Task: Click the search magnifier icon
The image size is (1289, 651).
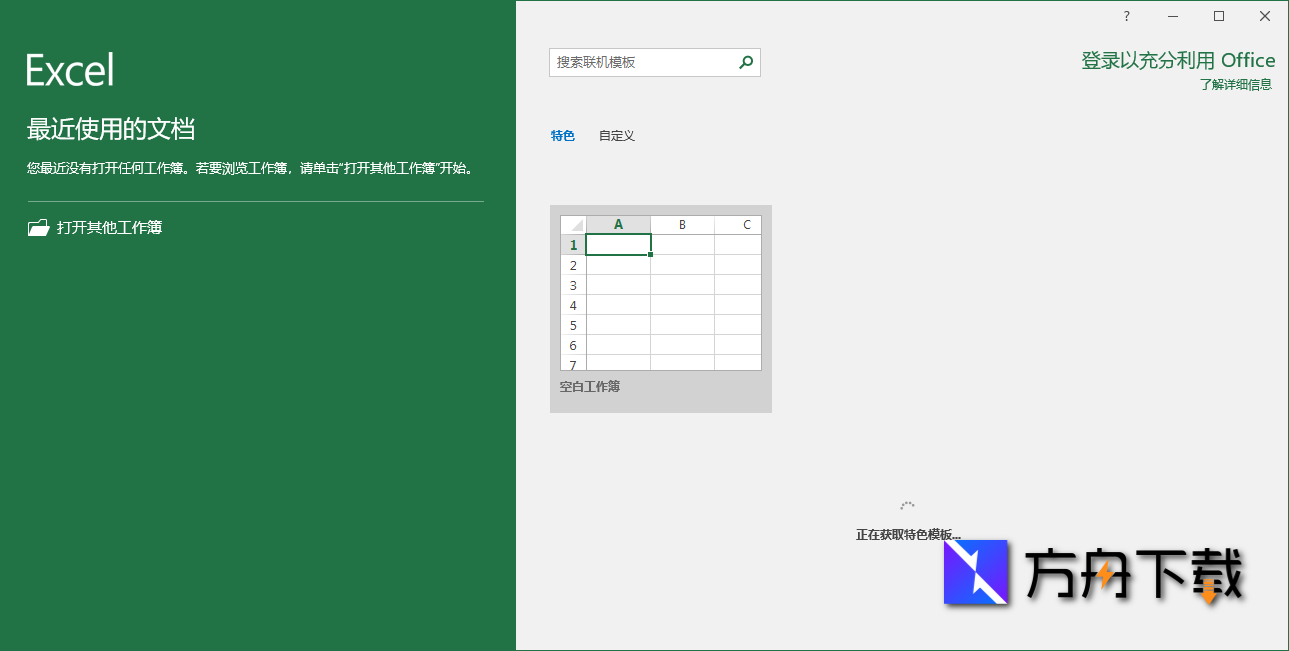Action: point(744,62)
